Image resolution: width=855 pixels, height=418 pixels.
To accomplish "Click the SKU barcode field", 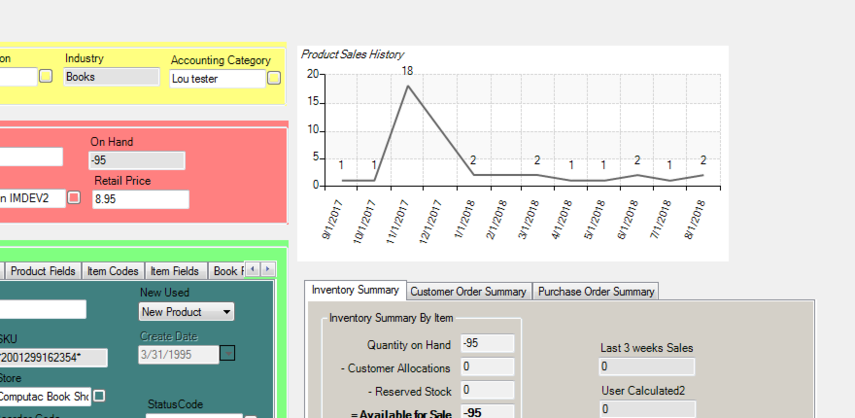I will point(52,358).
